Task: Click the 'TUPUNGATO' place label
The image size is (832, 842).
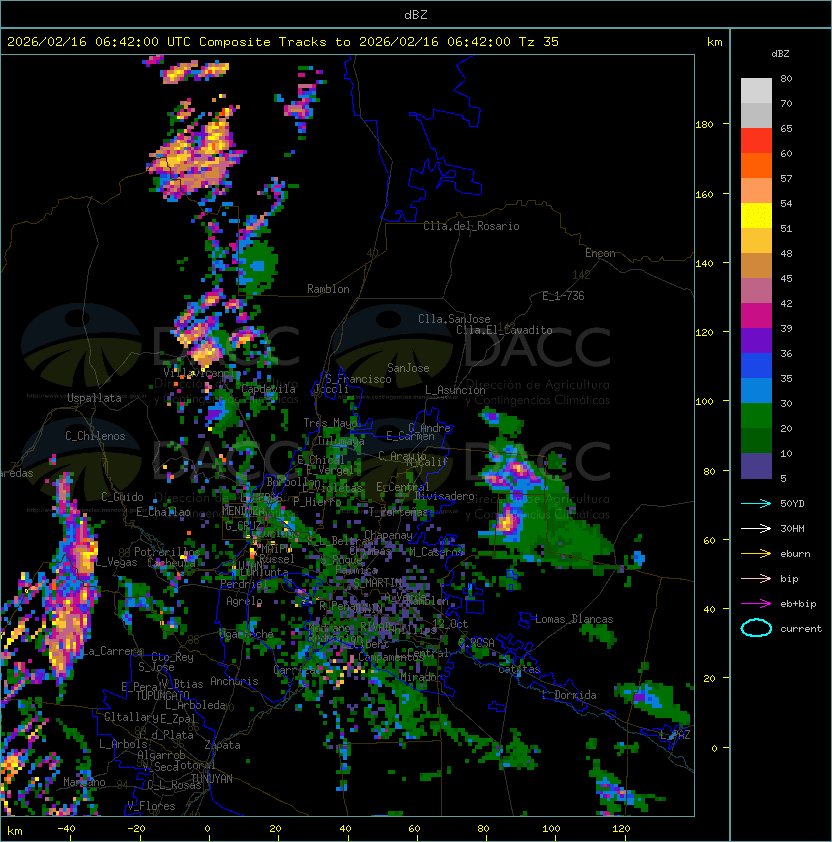Action: (x=162, y=695)
